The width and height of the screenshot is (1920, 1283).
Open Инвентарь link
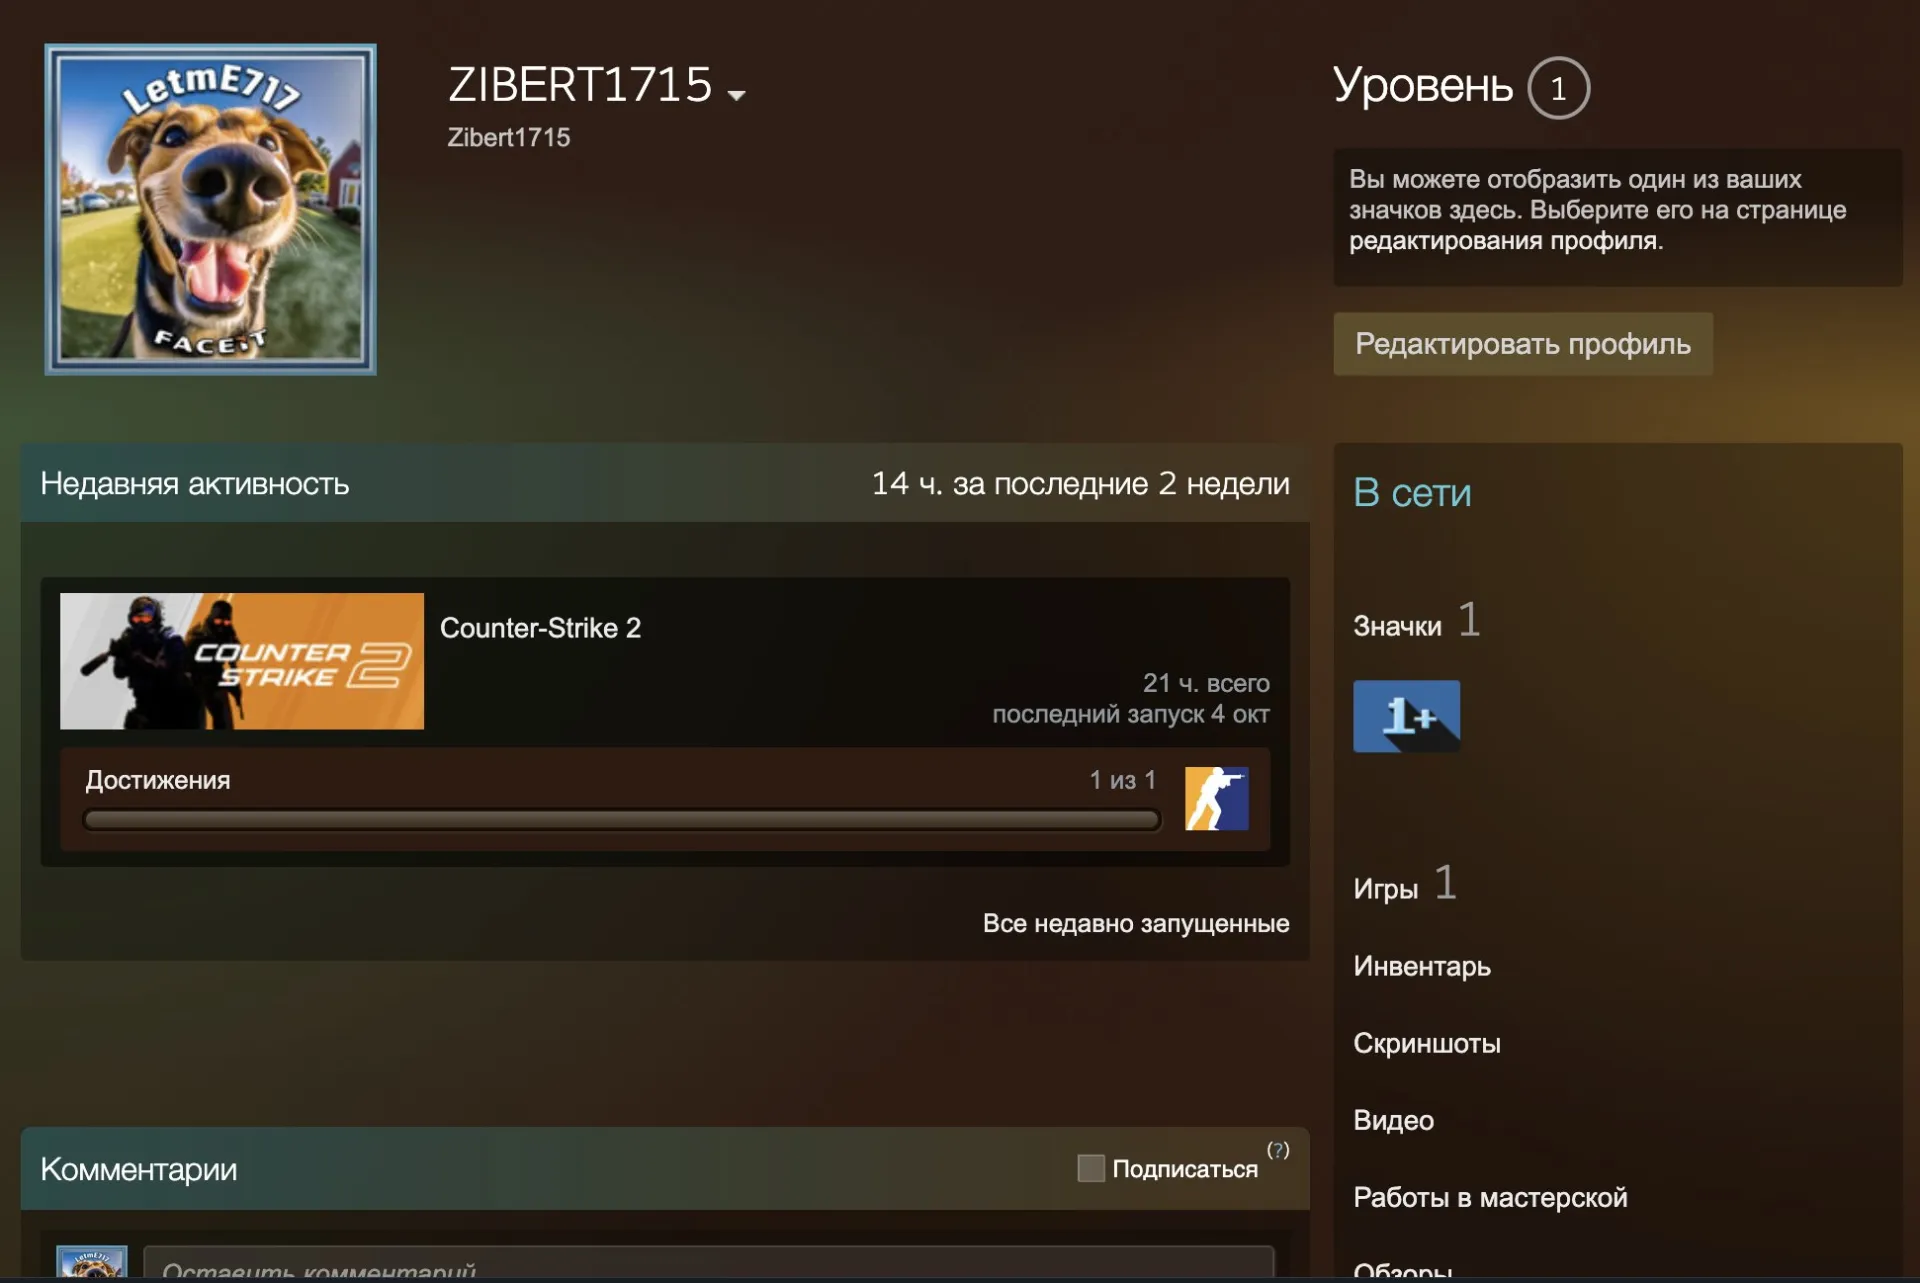pos(1421,966)
